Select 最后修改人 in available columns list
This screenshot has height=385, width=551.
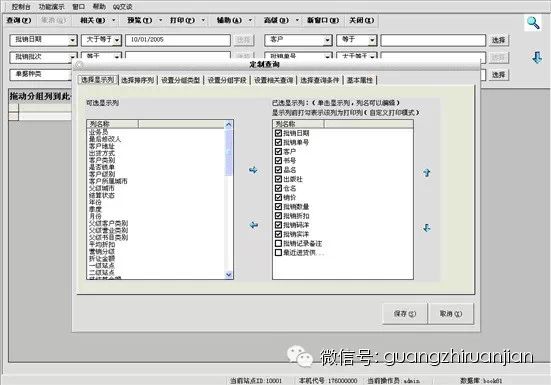point(105,139)
